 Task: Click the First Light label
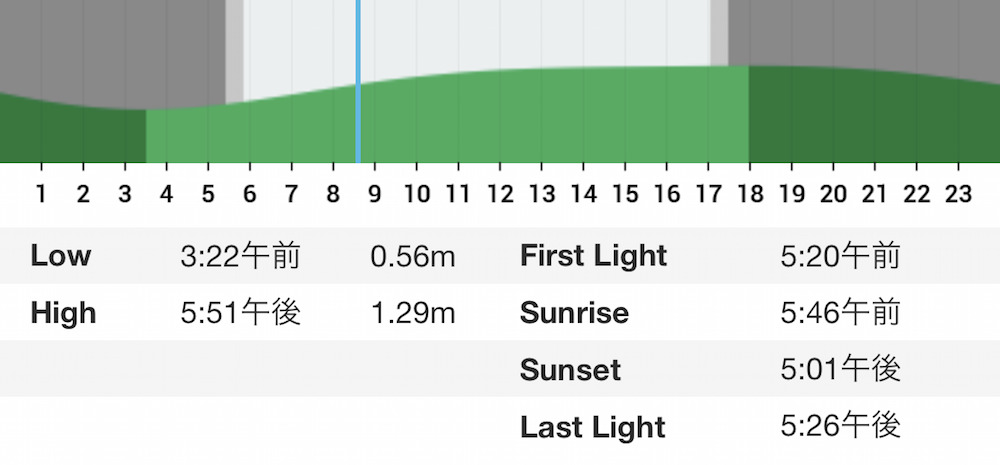click(x=593, y=257)
